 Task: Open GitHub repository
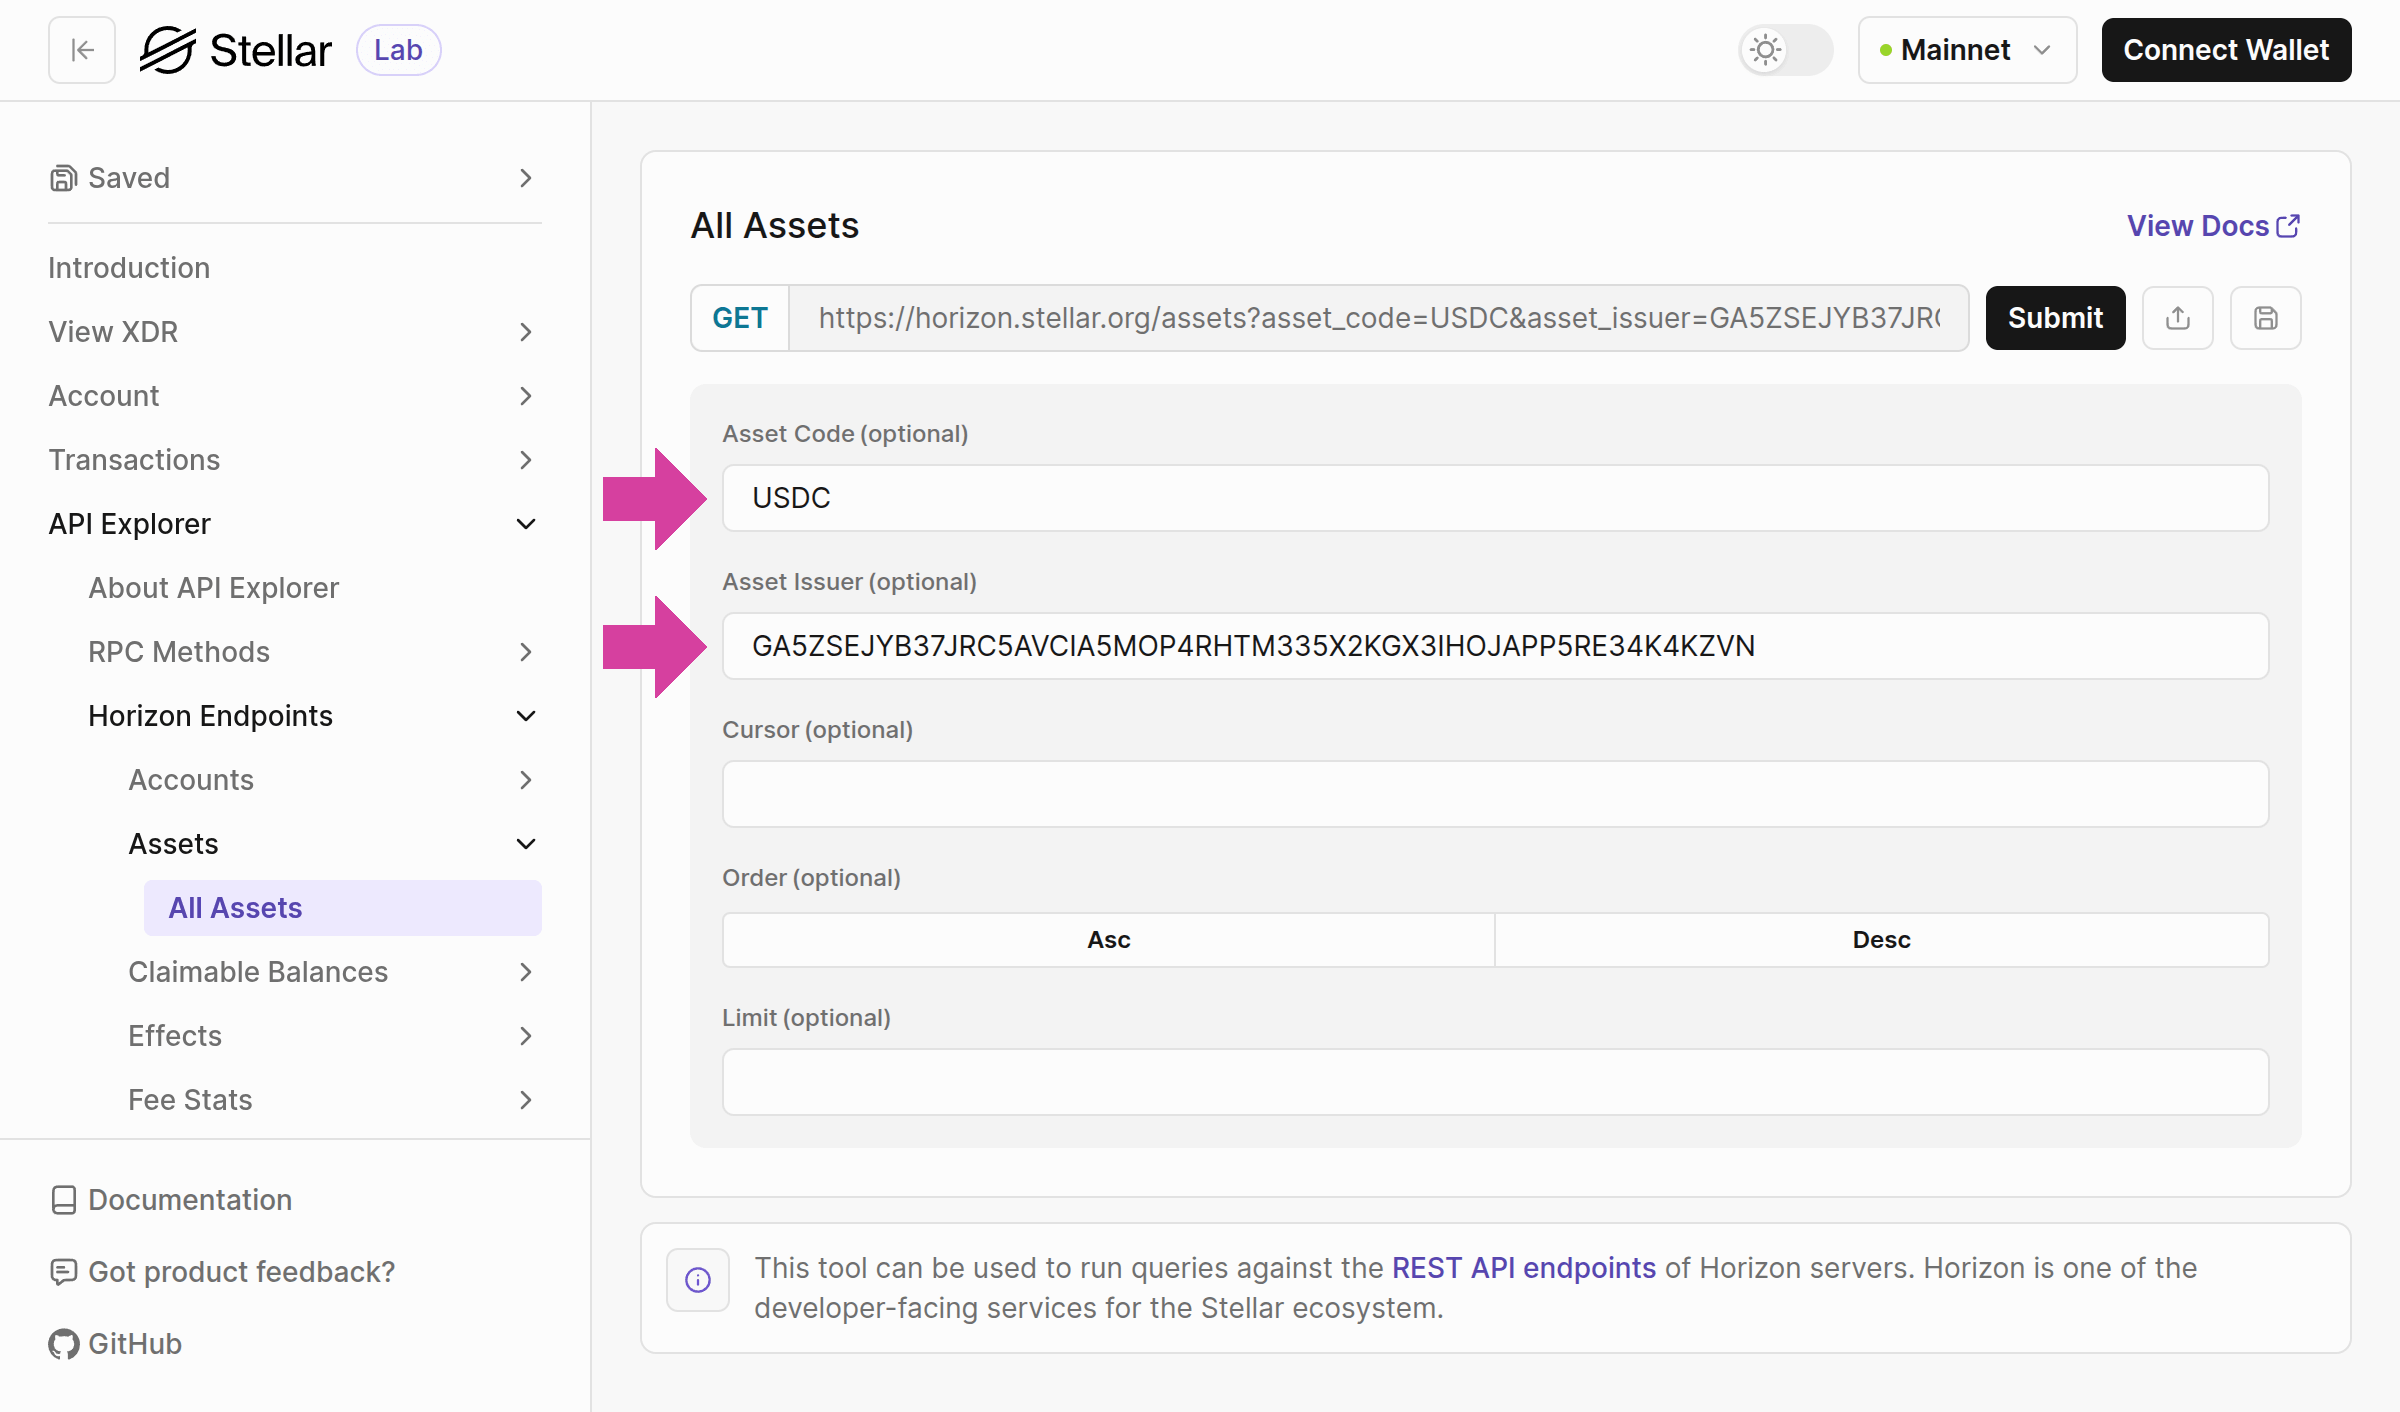[x=133, y=1344]
